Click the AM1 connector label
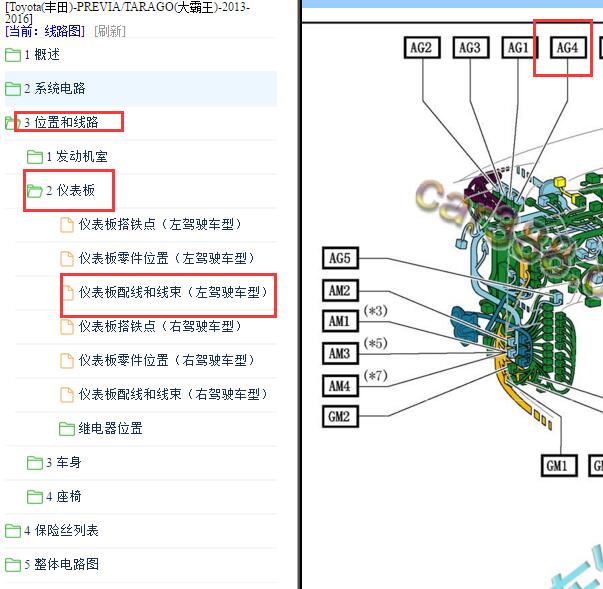 340,321
